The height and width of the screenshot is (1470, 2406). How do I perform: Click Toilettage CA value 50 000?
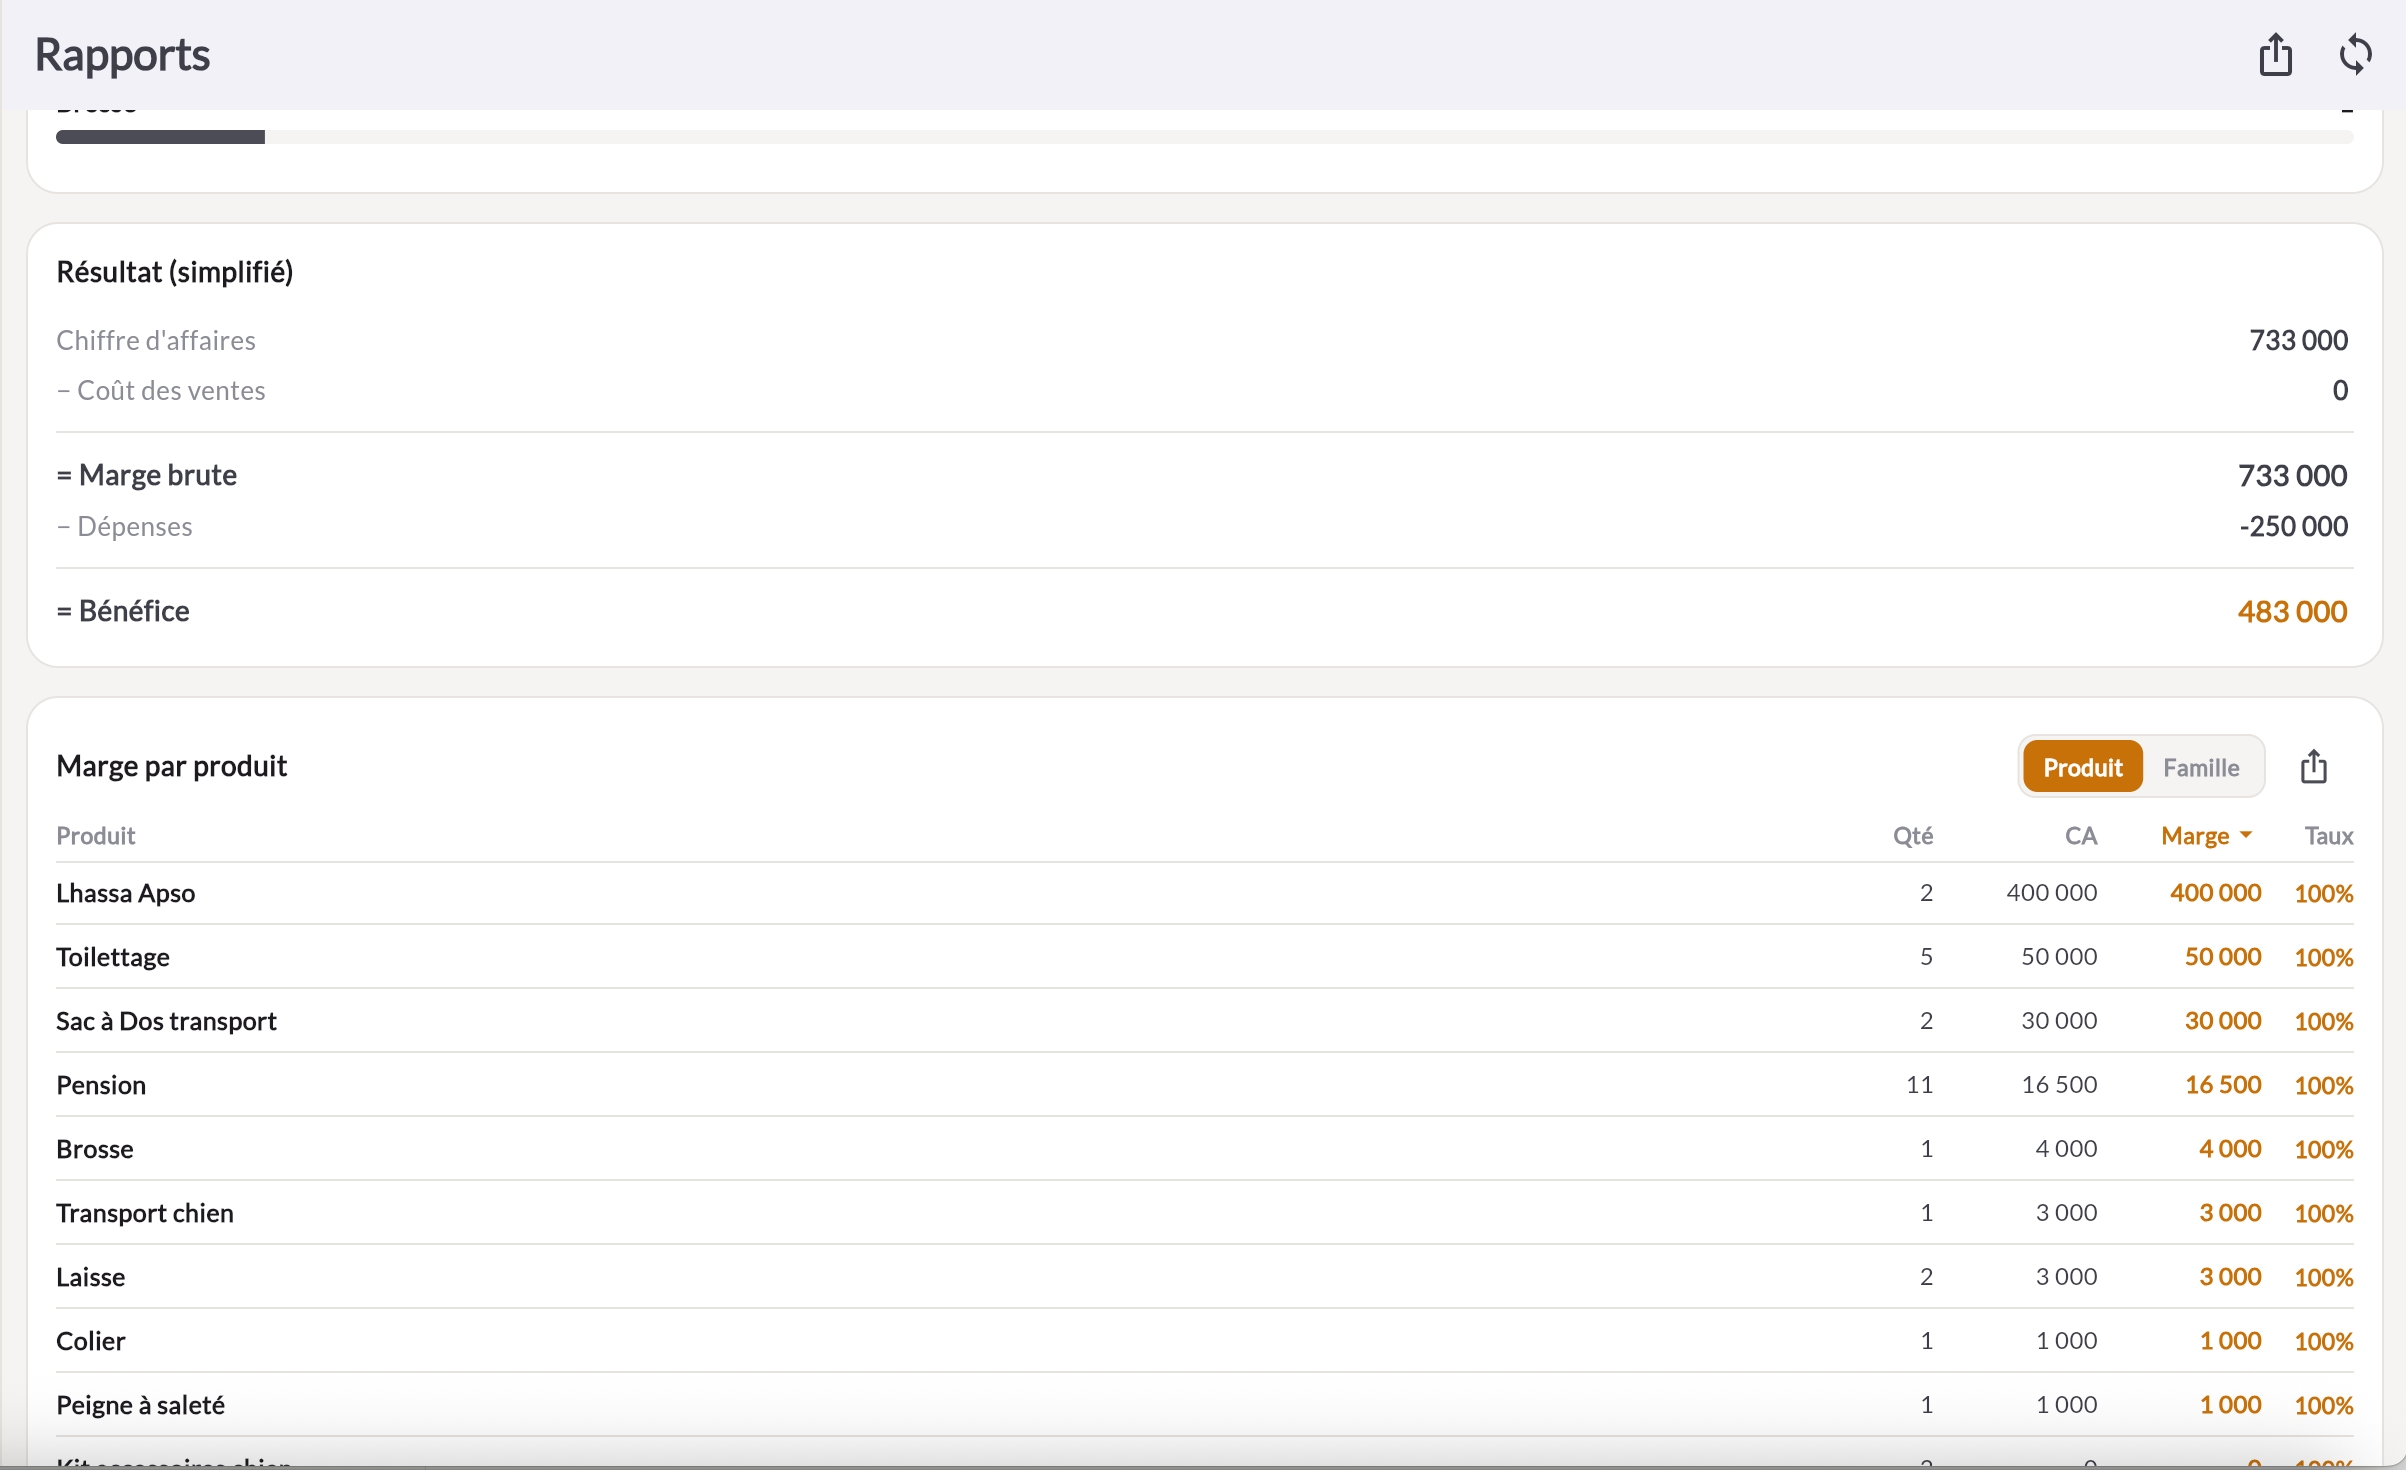(2058, 957)
